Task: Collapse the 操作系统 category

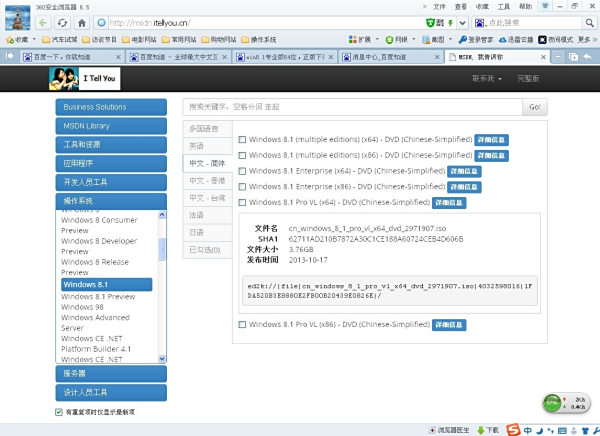Action: tap(111, 201)
